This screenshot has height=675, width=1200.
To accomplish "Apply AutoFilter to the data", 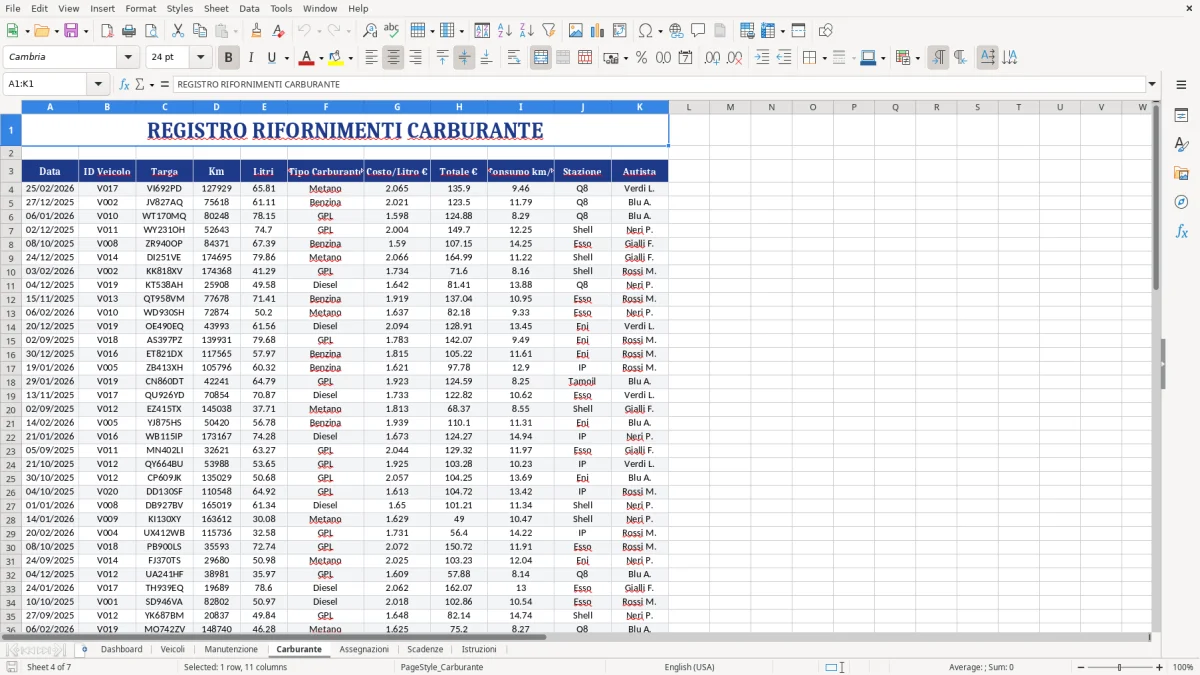I will click(547, 30).
